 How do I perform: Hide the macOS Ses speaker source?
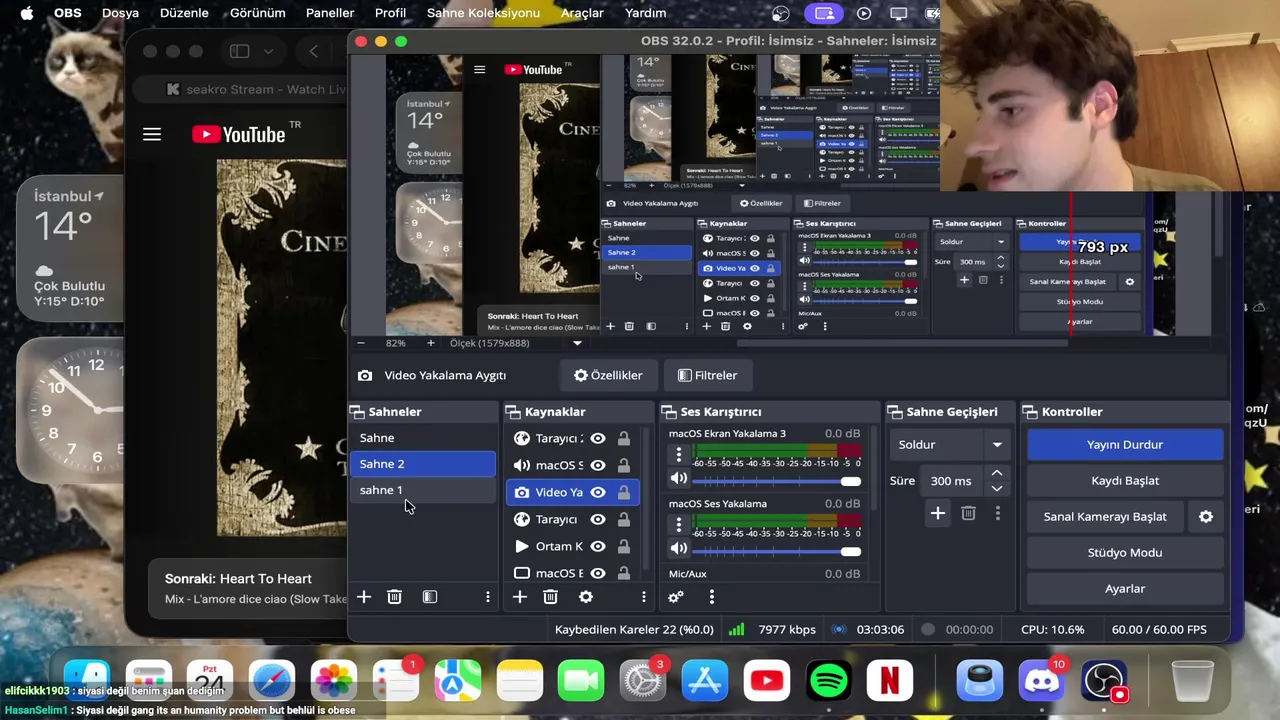(x=598, y=465)
